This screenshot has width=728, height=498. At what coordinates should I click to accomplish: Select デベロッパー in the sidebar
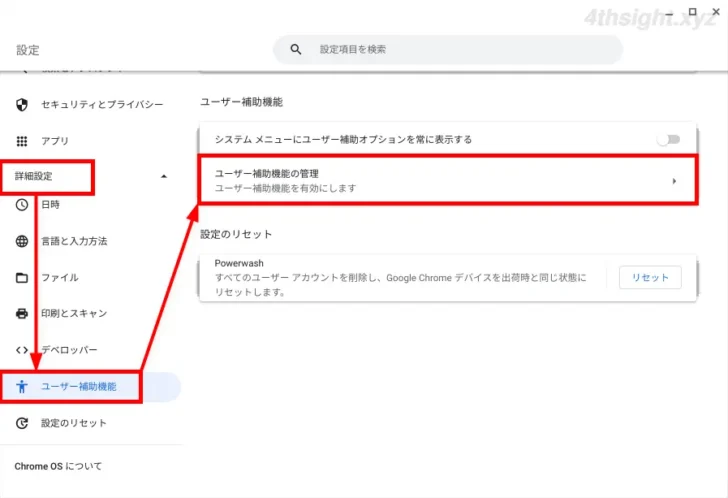69,349
